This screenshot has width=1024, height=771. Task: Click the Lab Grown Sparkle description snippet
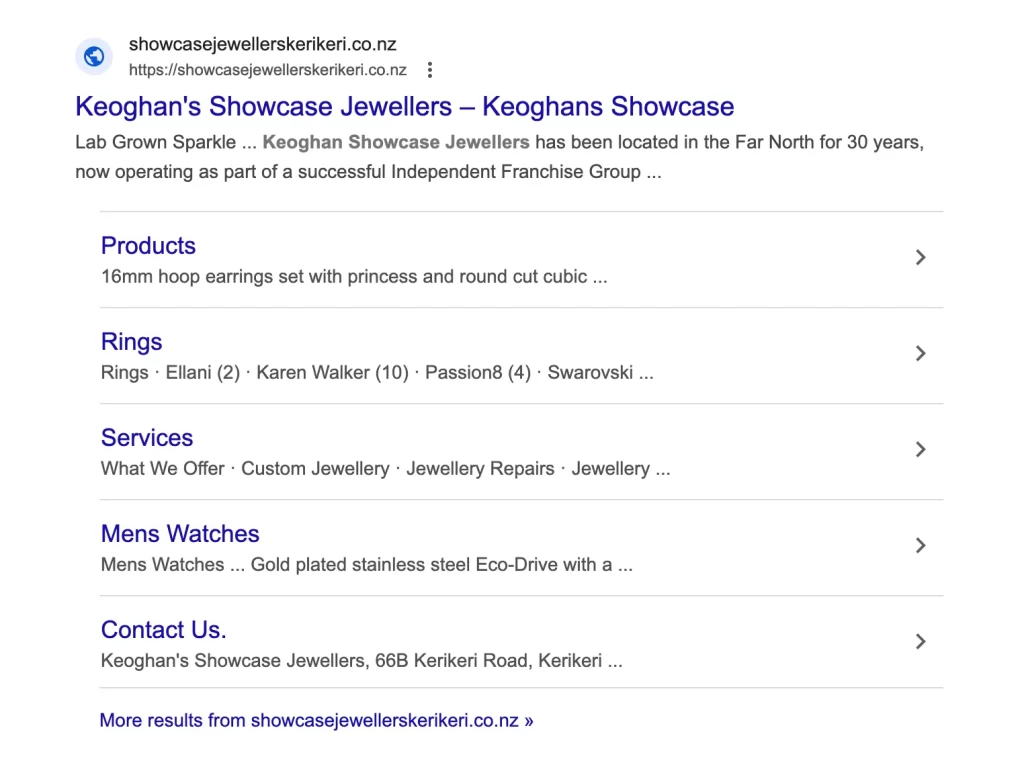500,157
